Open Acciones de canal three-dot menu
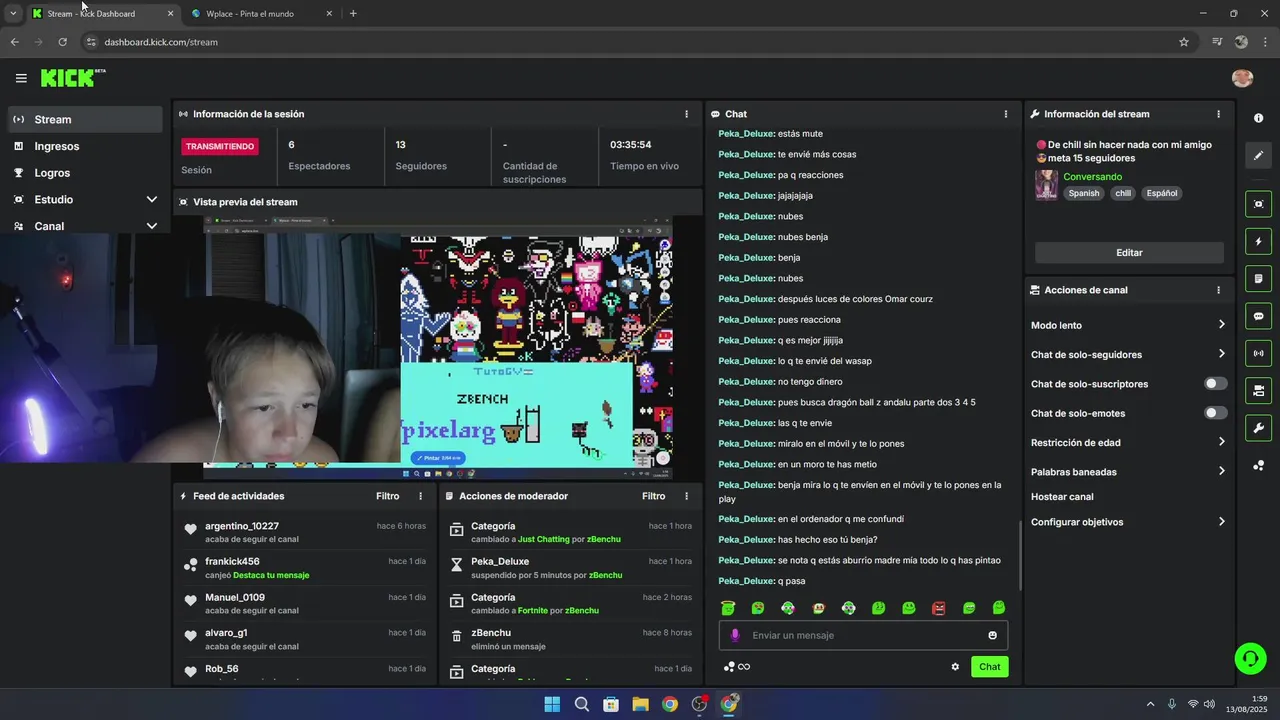The height and width of the screenshot is (720, 1280). (1218, 290)
